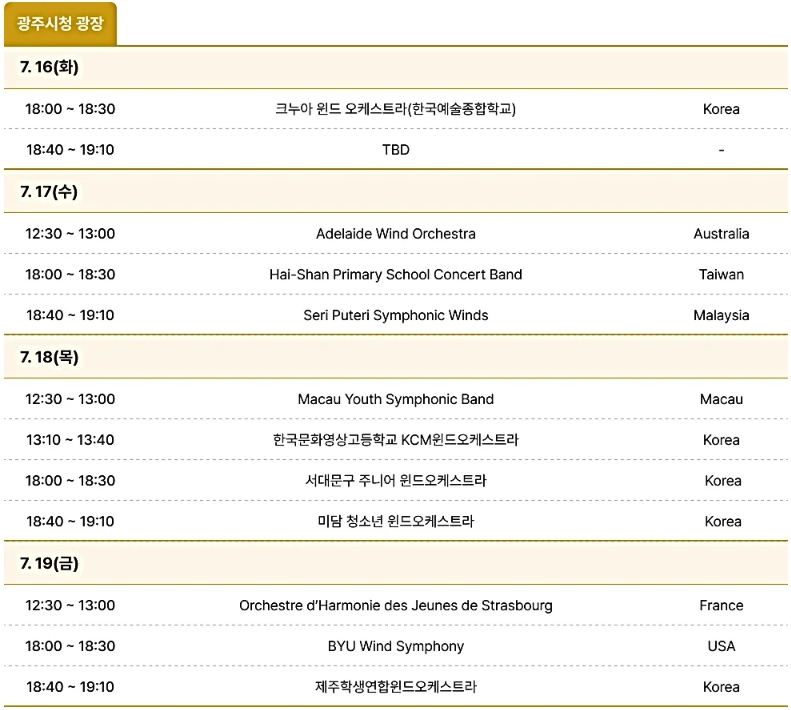The image size is (791, 710).
Task: Click BYU Wind Symphony
Action: tap(396, 646)
